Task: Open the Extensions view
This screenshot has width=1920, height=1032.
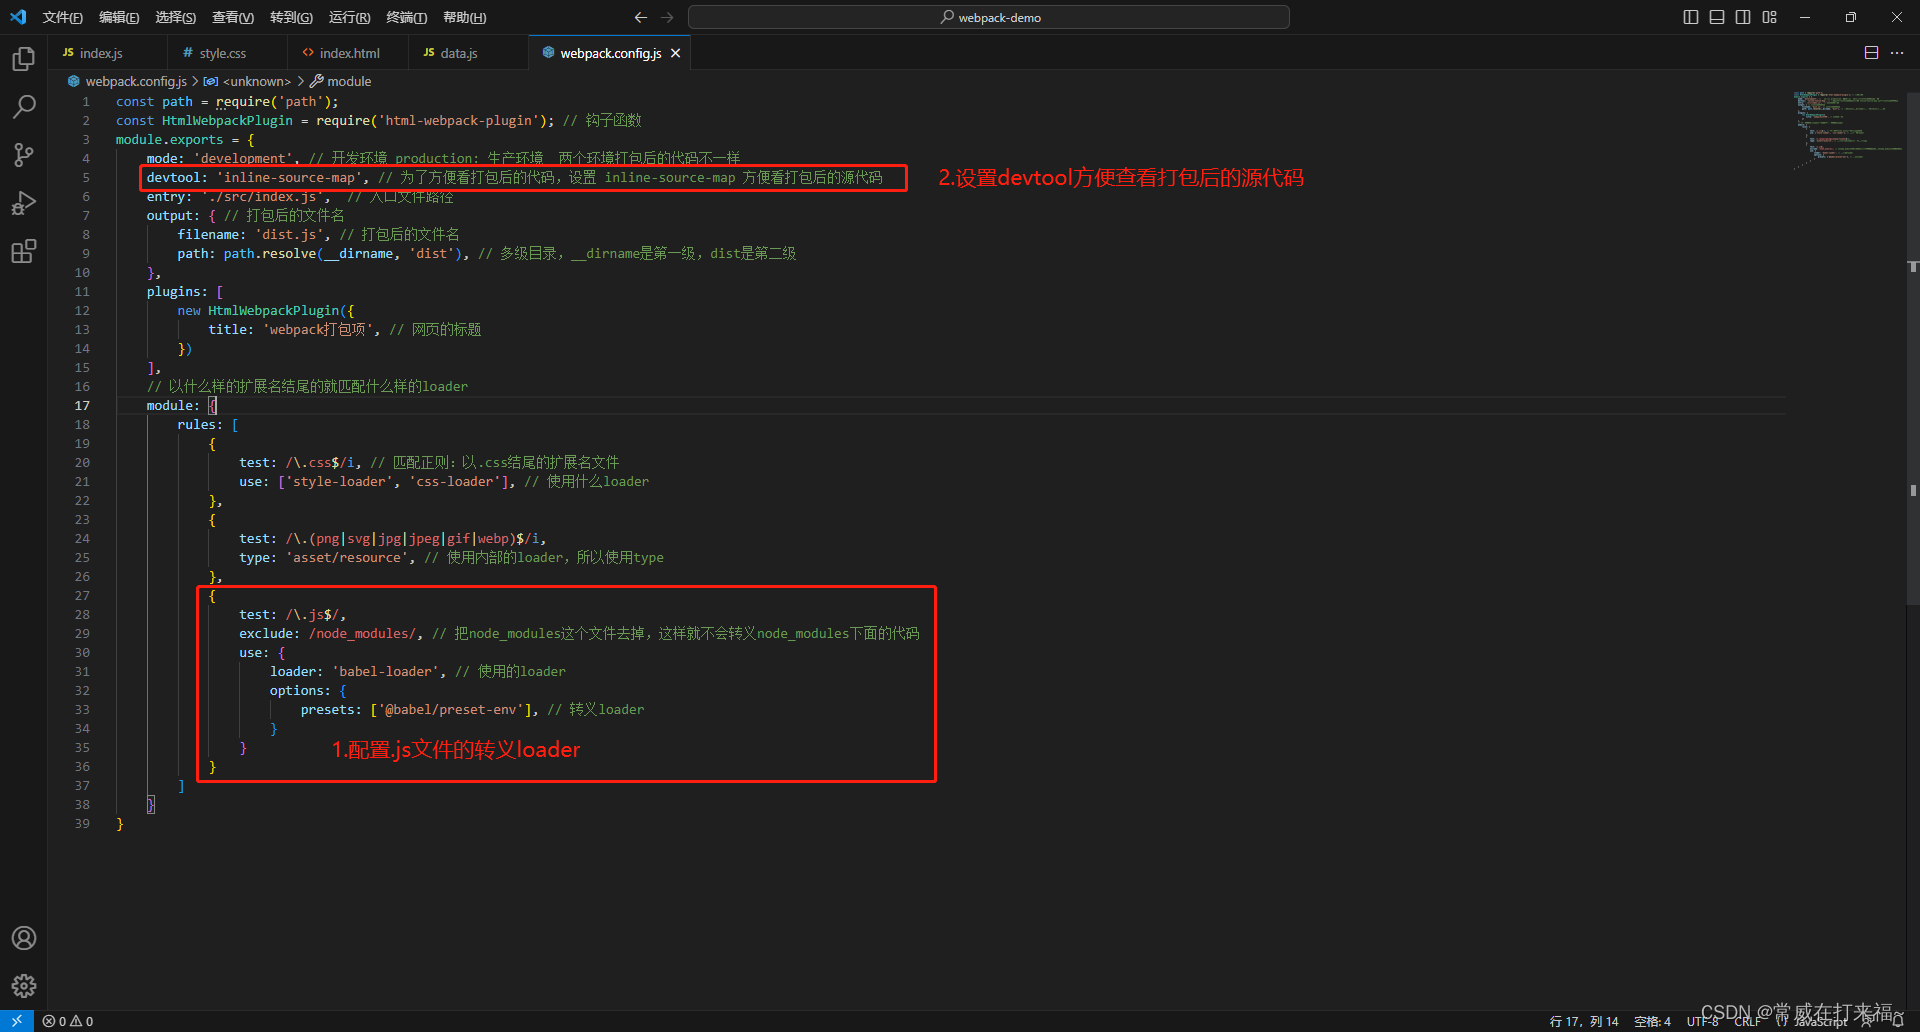Action: [x=24, y=251]
